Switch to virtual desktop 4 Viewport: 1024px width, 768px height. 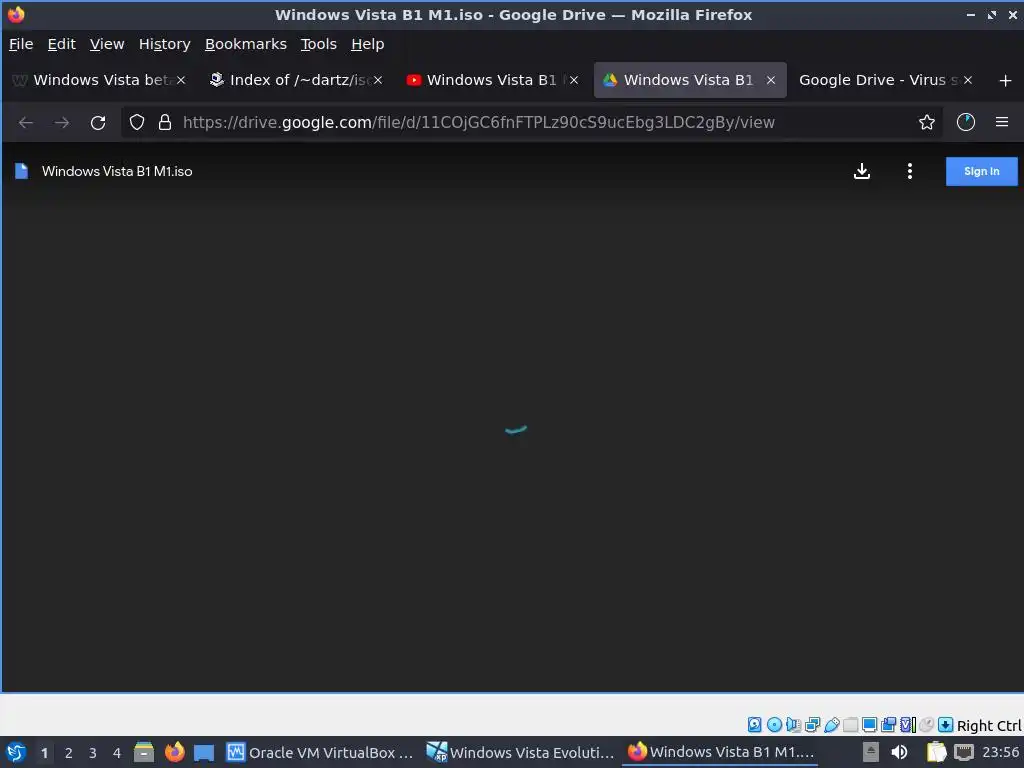click(117, 753)
